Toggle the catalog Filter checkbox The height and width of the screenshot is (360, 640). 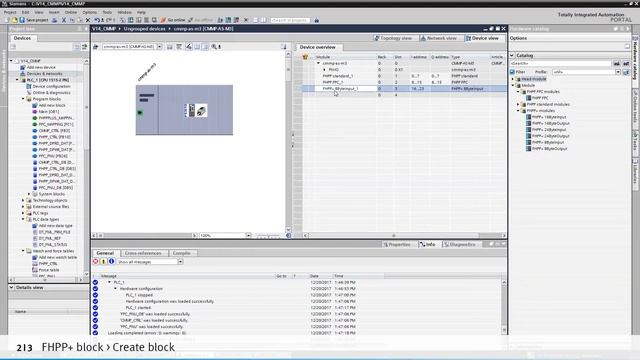(x=512, y=72)
